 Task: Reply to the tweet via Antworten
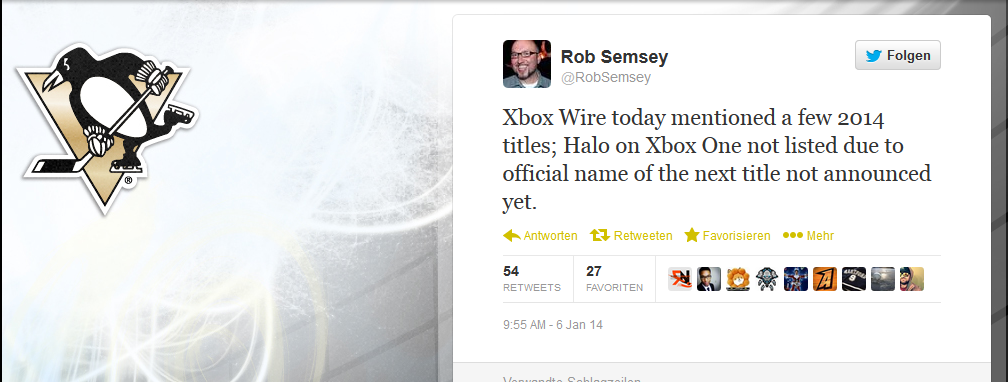pos(540,235)
